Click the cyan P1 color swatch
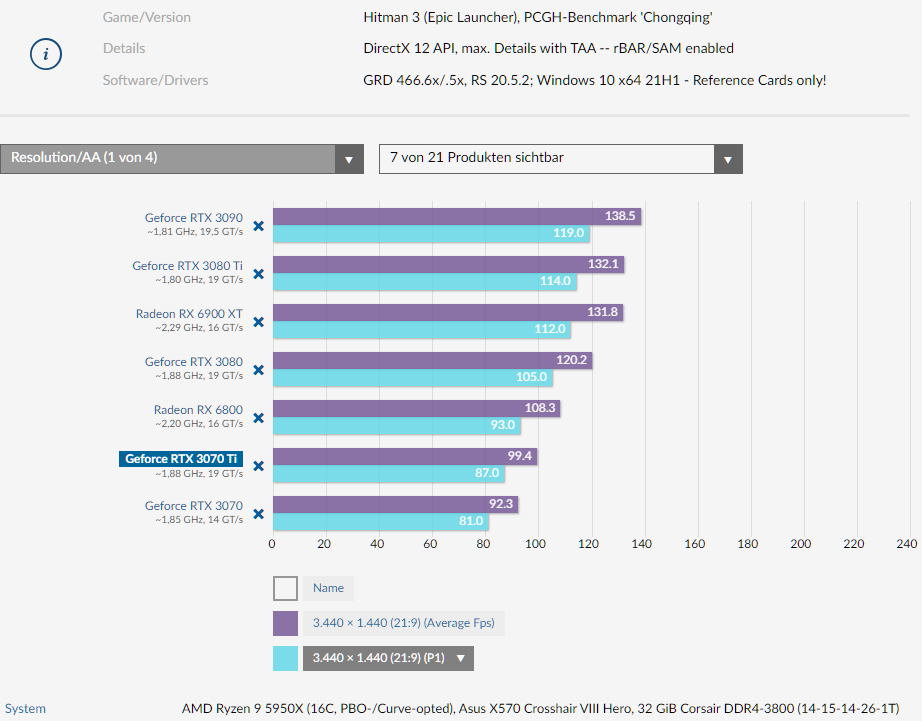Screen dimensions: 922x721 [285, 658]
